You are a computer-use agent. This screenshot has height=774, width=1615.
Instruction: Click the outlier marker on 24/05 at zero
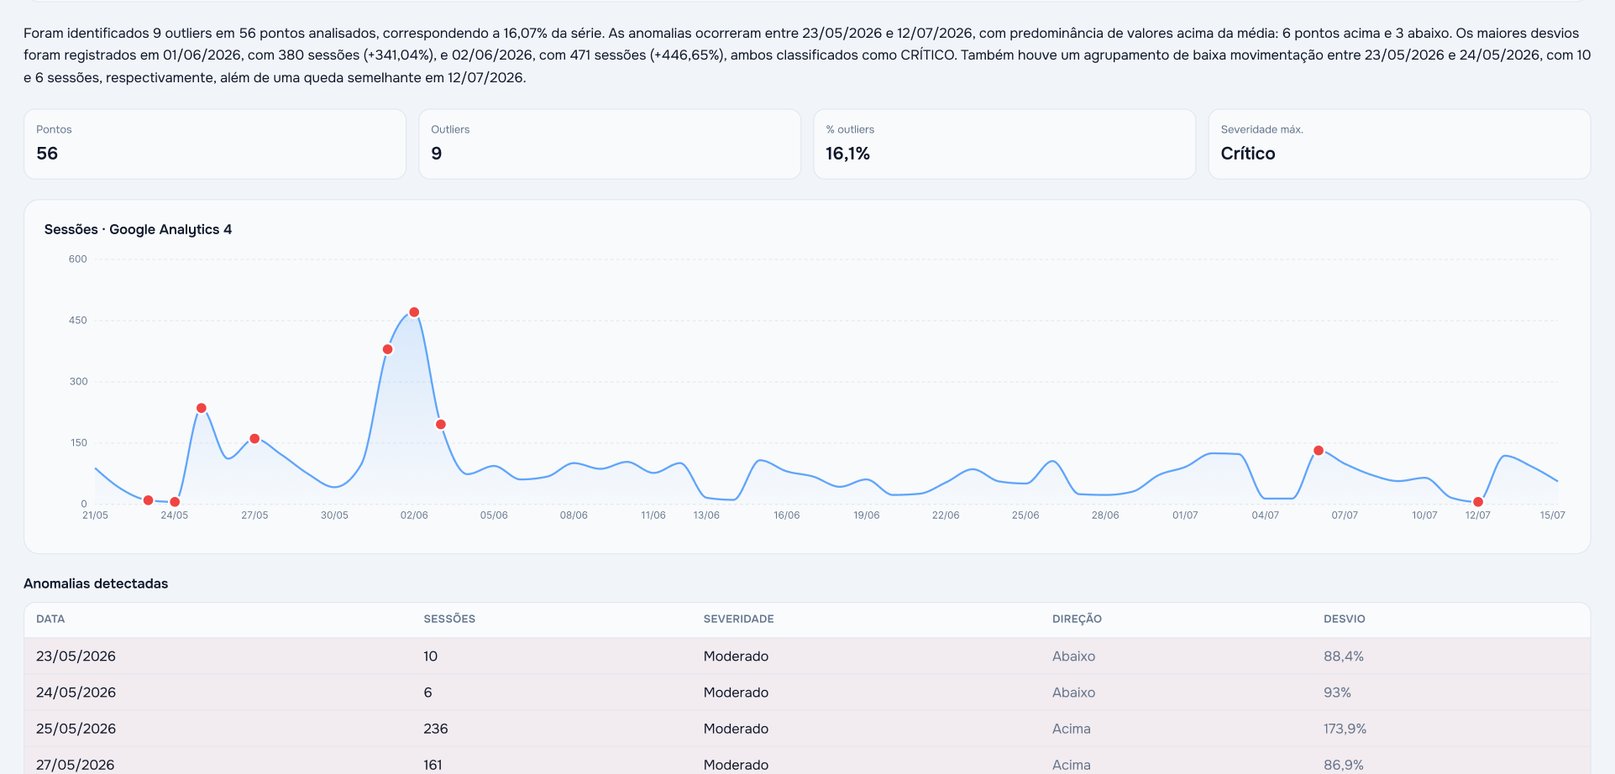tap(175, 502)
